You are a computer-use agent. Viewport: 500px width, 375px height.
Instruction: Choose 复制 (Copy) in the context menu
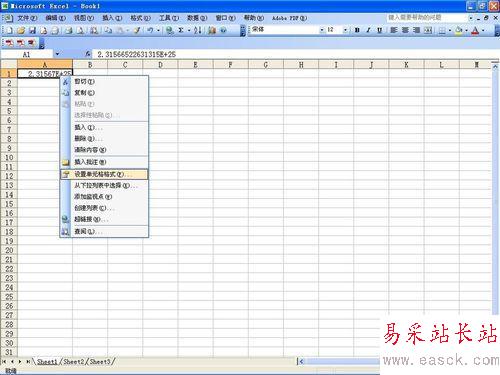pos(104,93)
